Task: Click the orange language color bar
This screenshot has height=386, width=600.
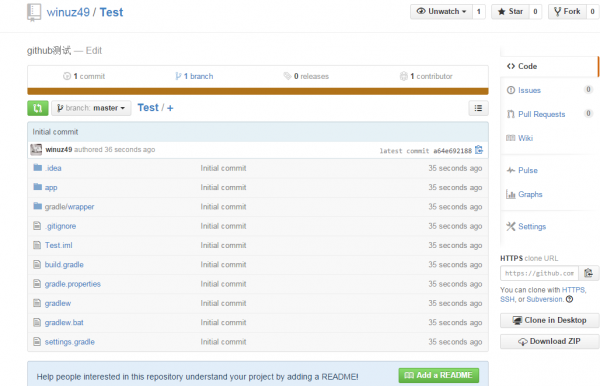Action: click(x=258, y=91)
